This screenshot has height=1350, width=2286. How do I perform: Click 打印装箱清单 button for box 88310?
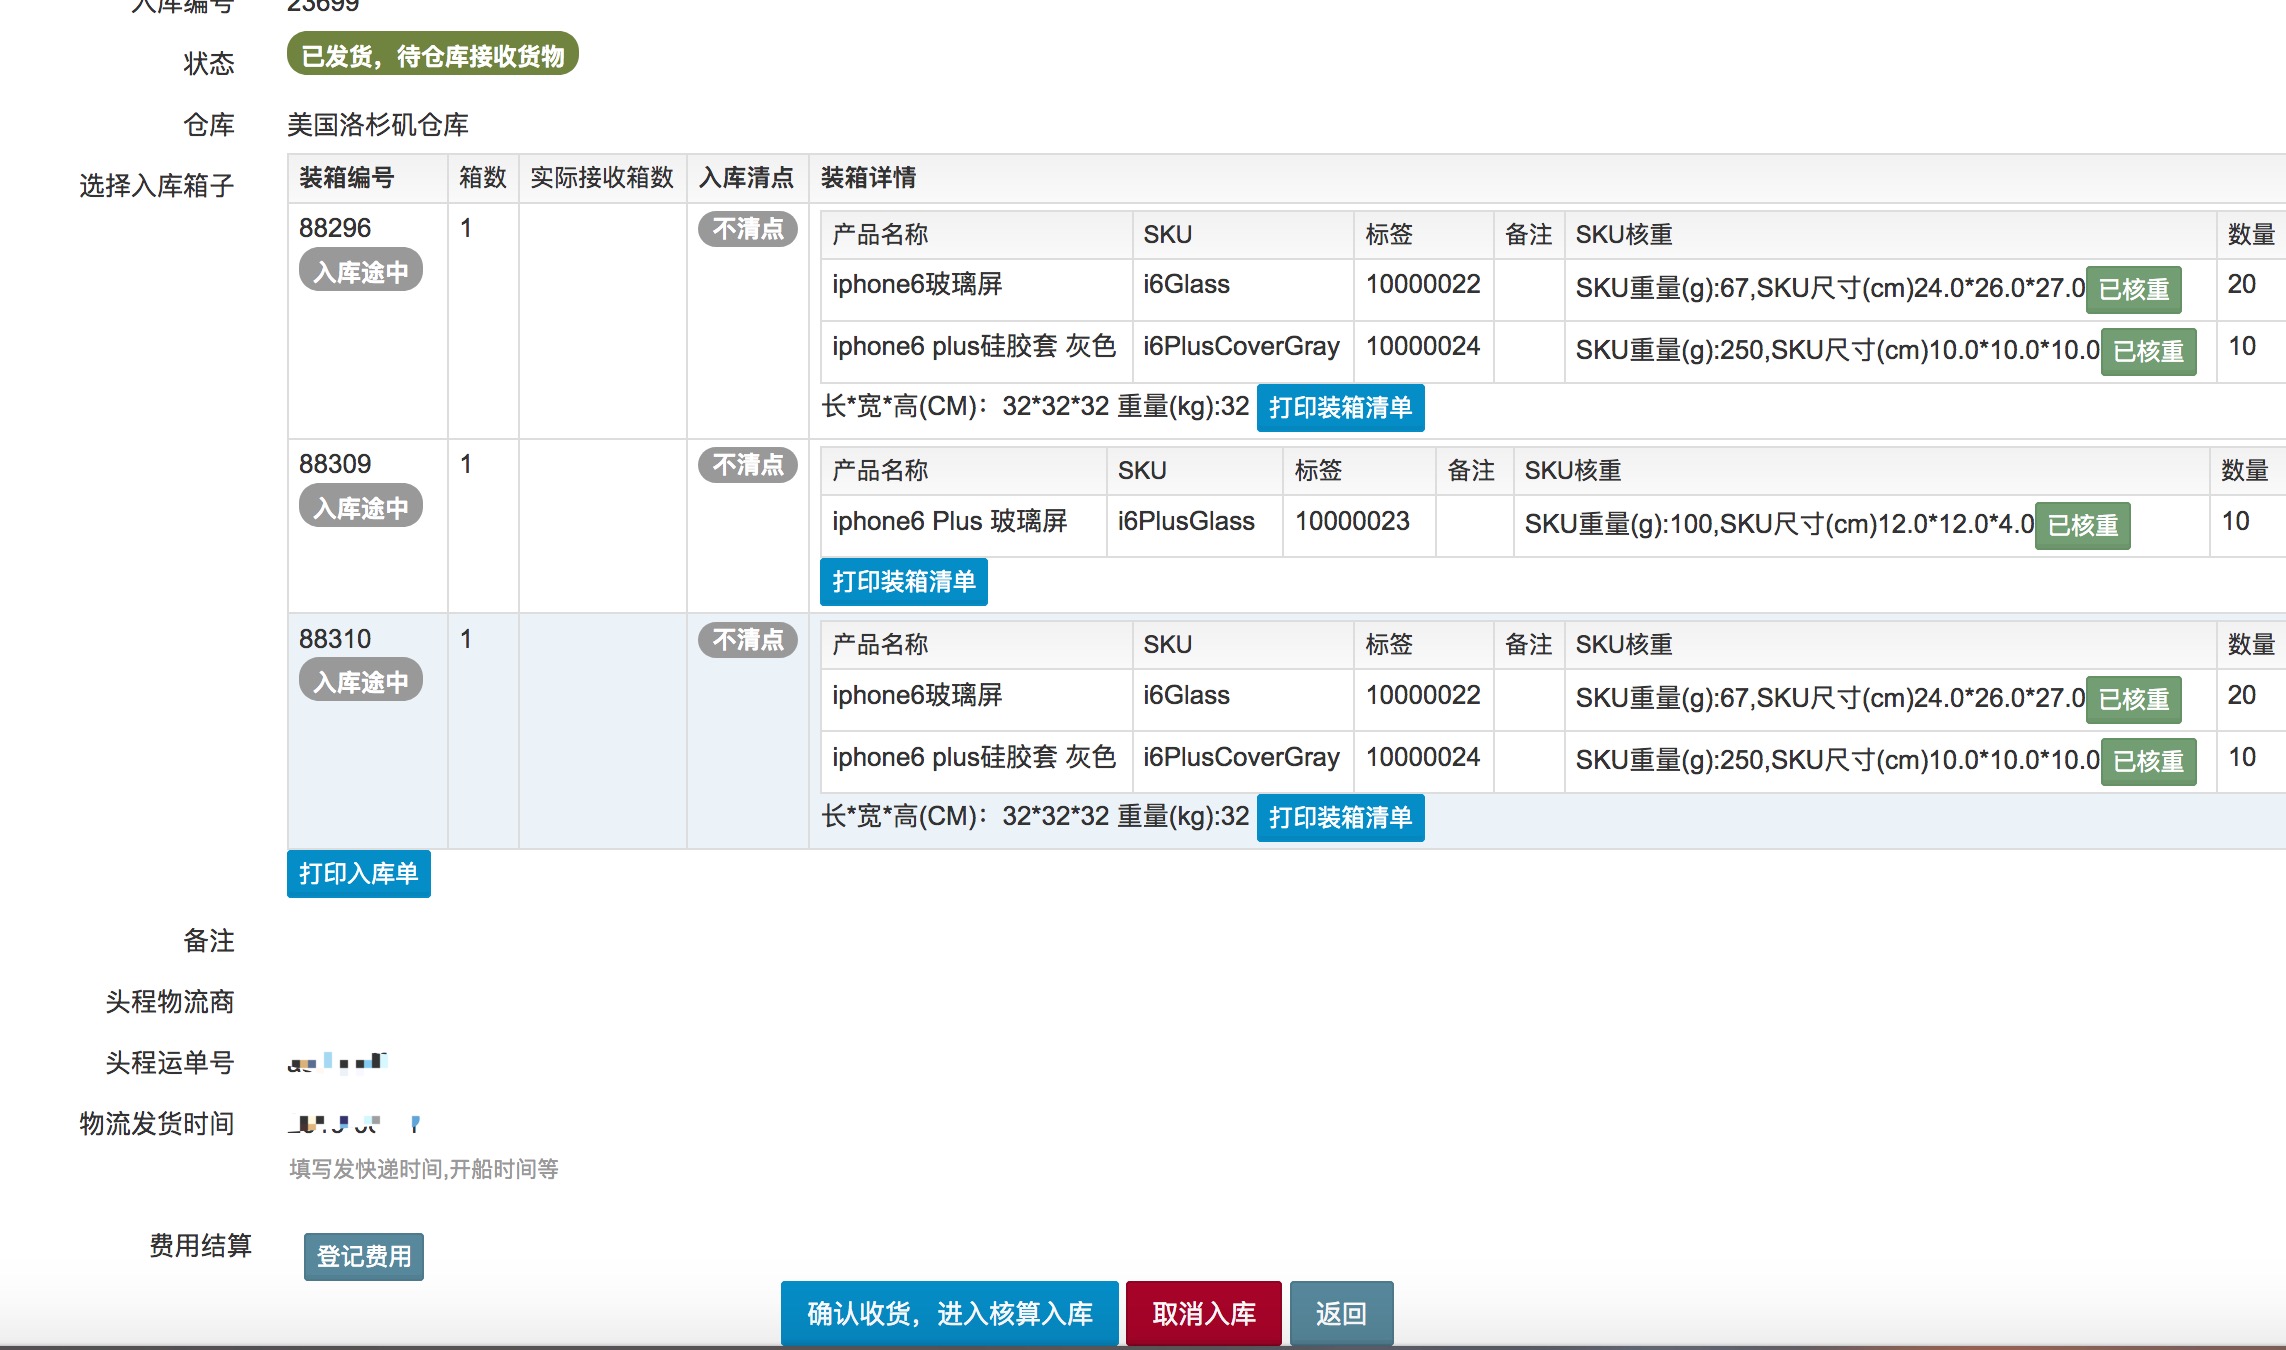point(1339,818)
